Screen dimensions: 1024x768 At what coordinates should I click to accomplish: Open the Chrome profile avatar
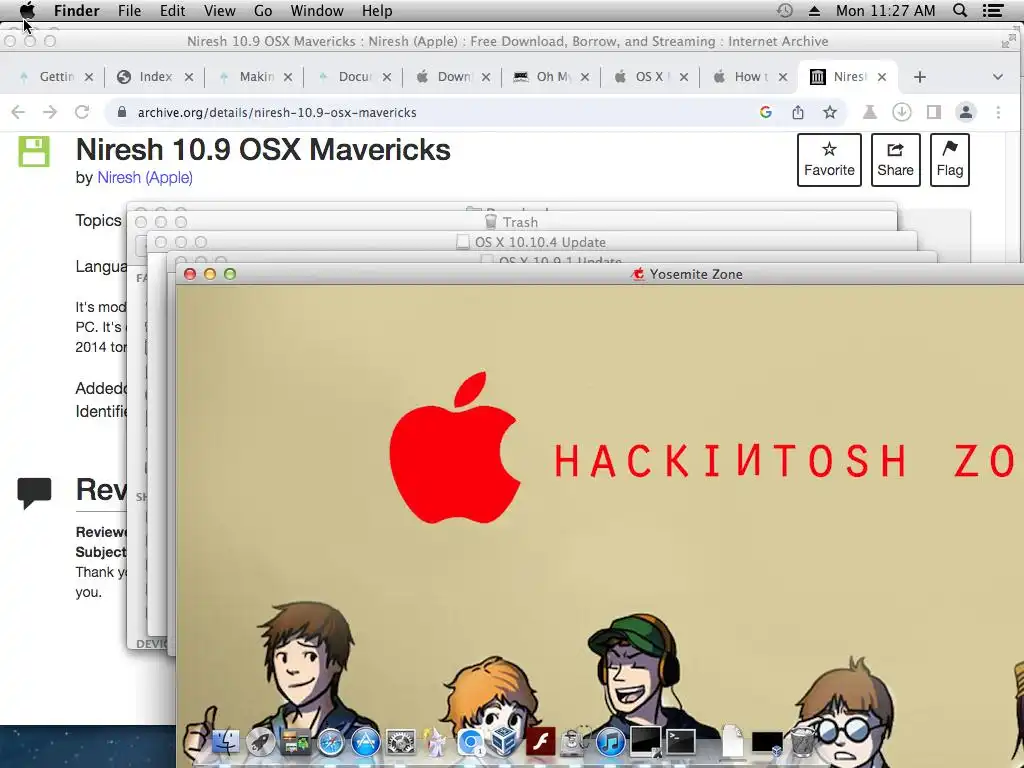point(965,112)
